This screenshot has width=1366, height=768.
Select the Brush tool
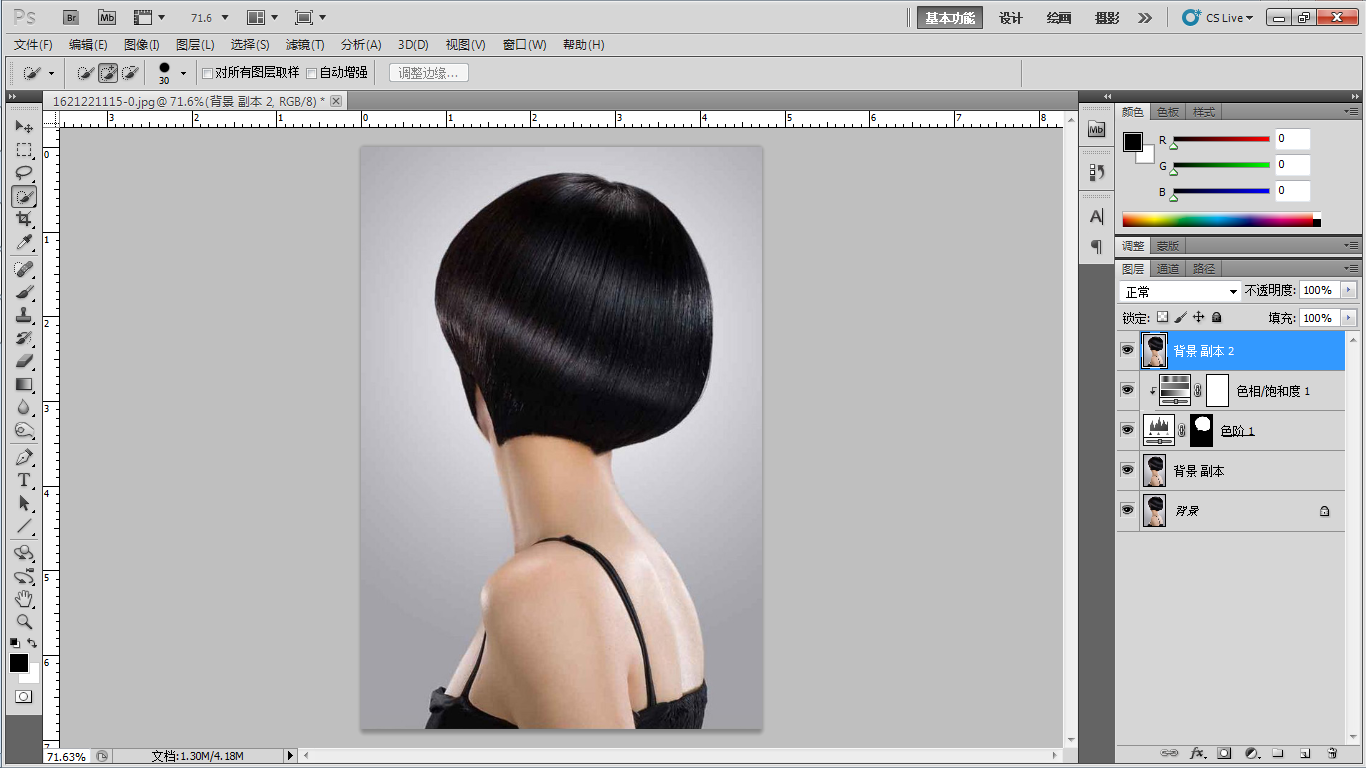pyautogui.click(x=24, y=292)
